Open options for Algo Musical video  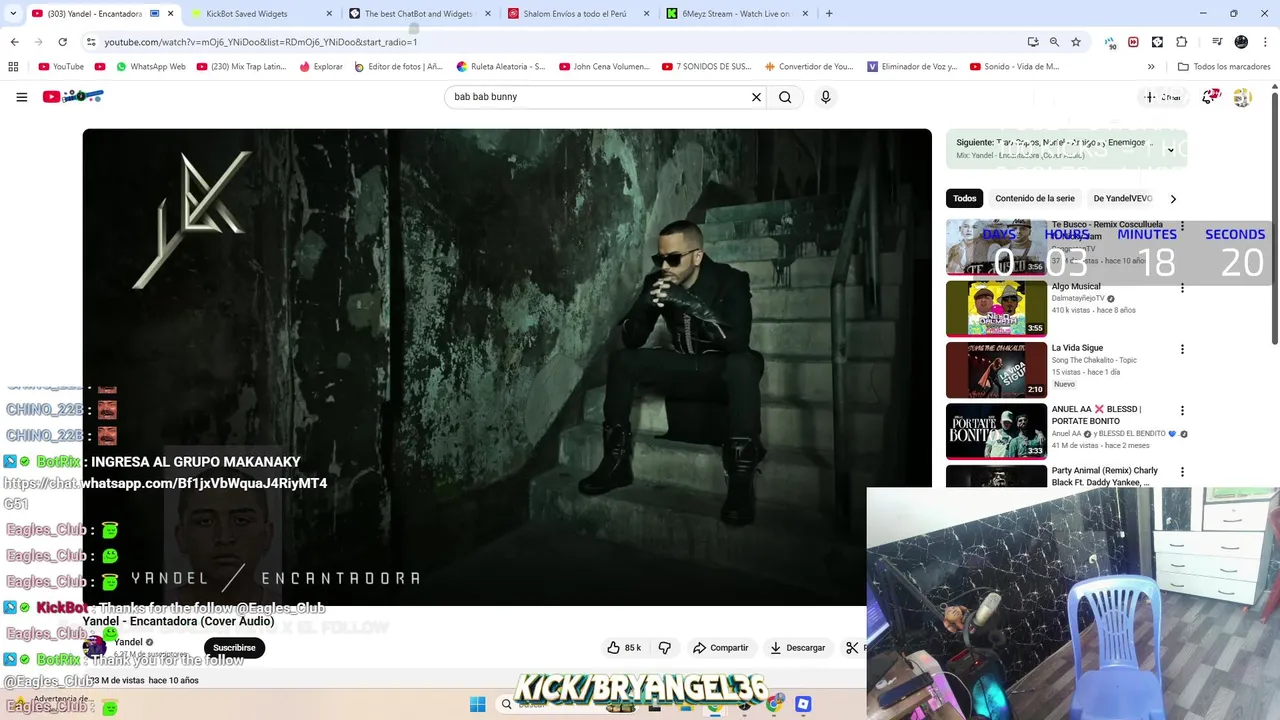1182,288
